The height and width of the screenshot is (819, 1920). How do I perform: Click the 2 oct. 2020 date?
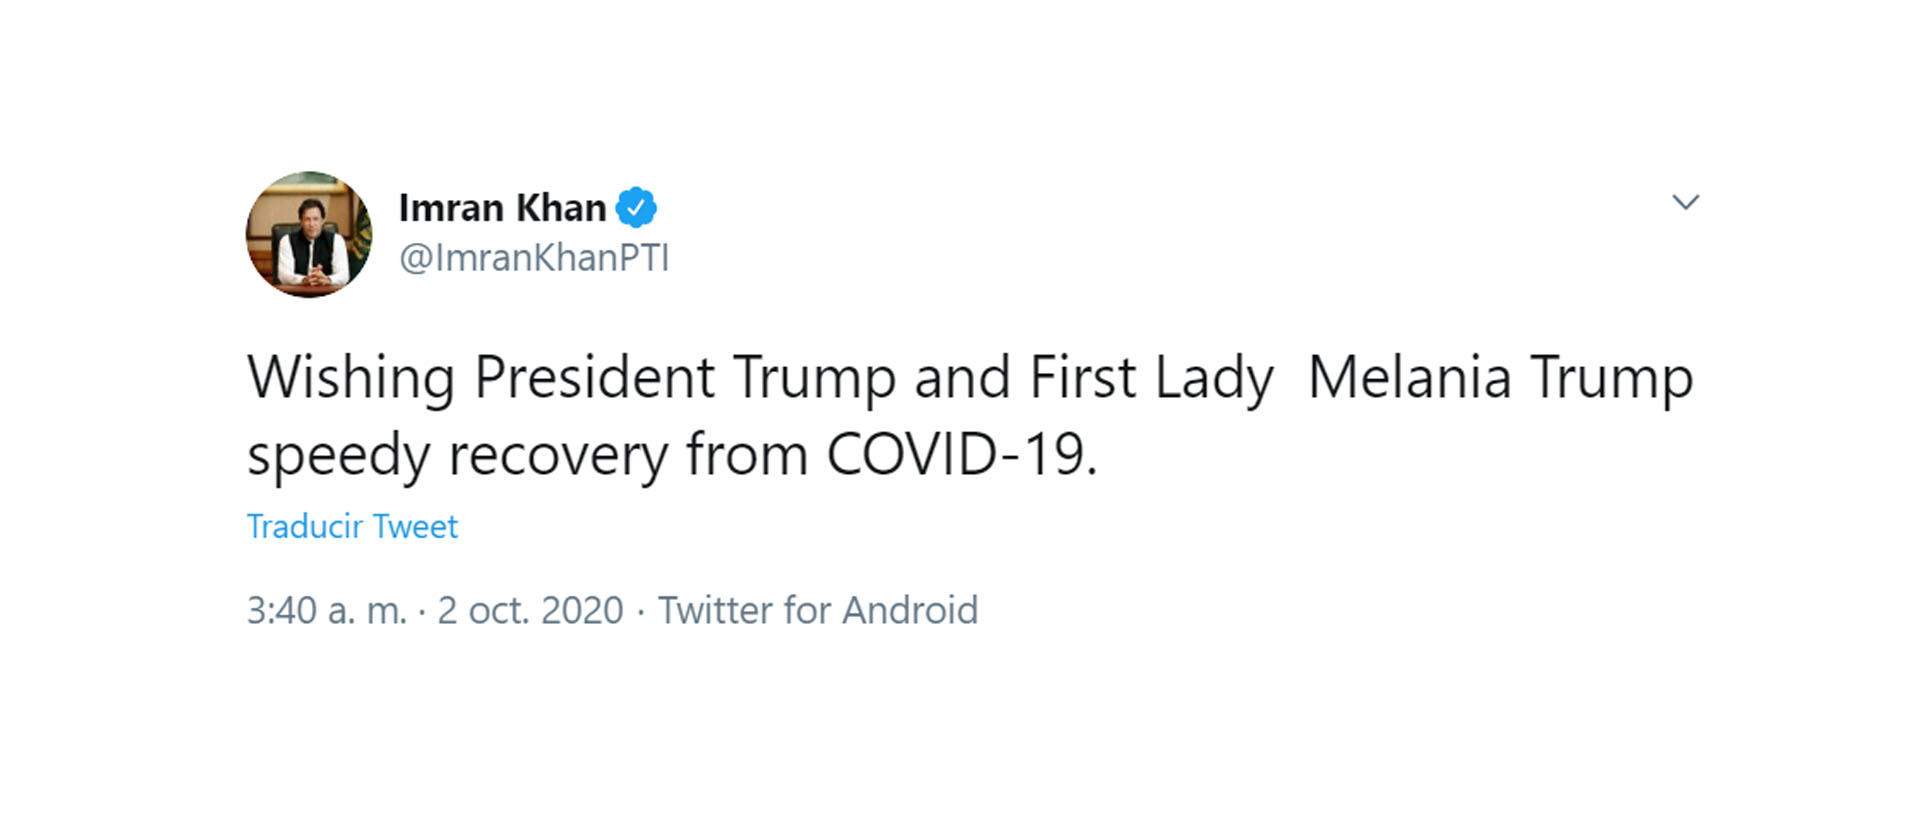(x=530, y=610)
